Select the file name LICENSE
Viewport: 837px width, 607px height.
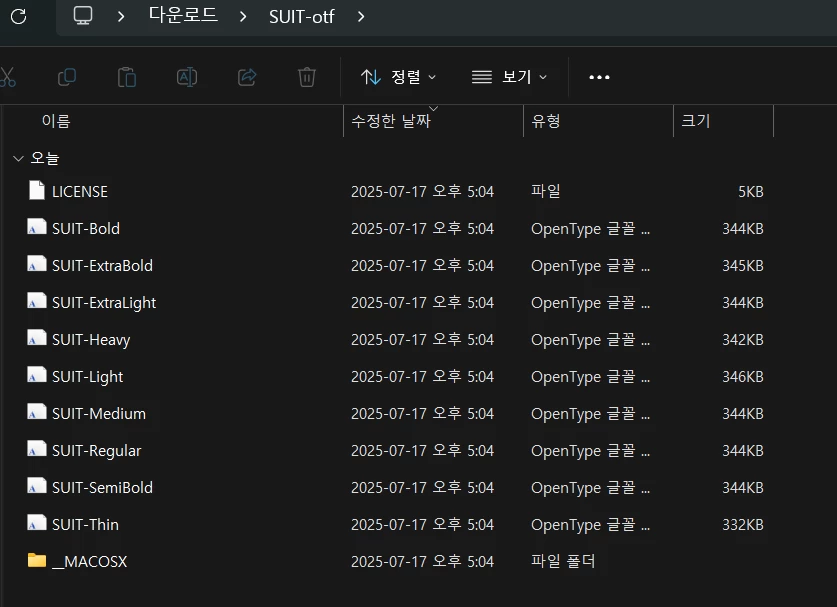(80, 192)
